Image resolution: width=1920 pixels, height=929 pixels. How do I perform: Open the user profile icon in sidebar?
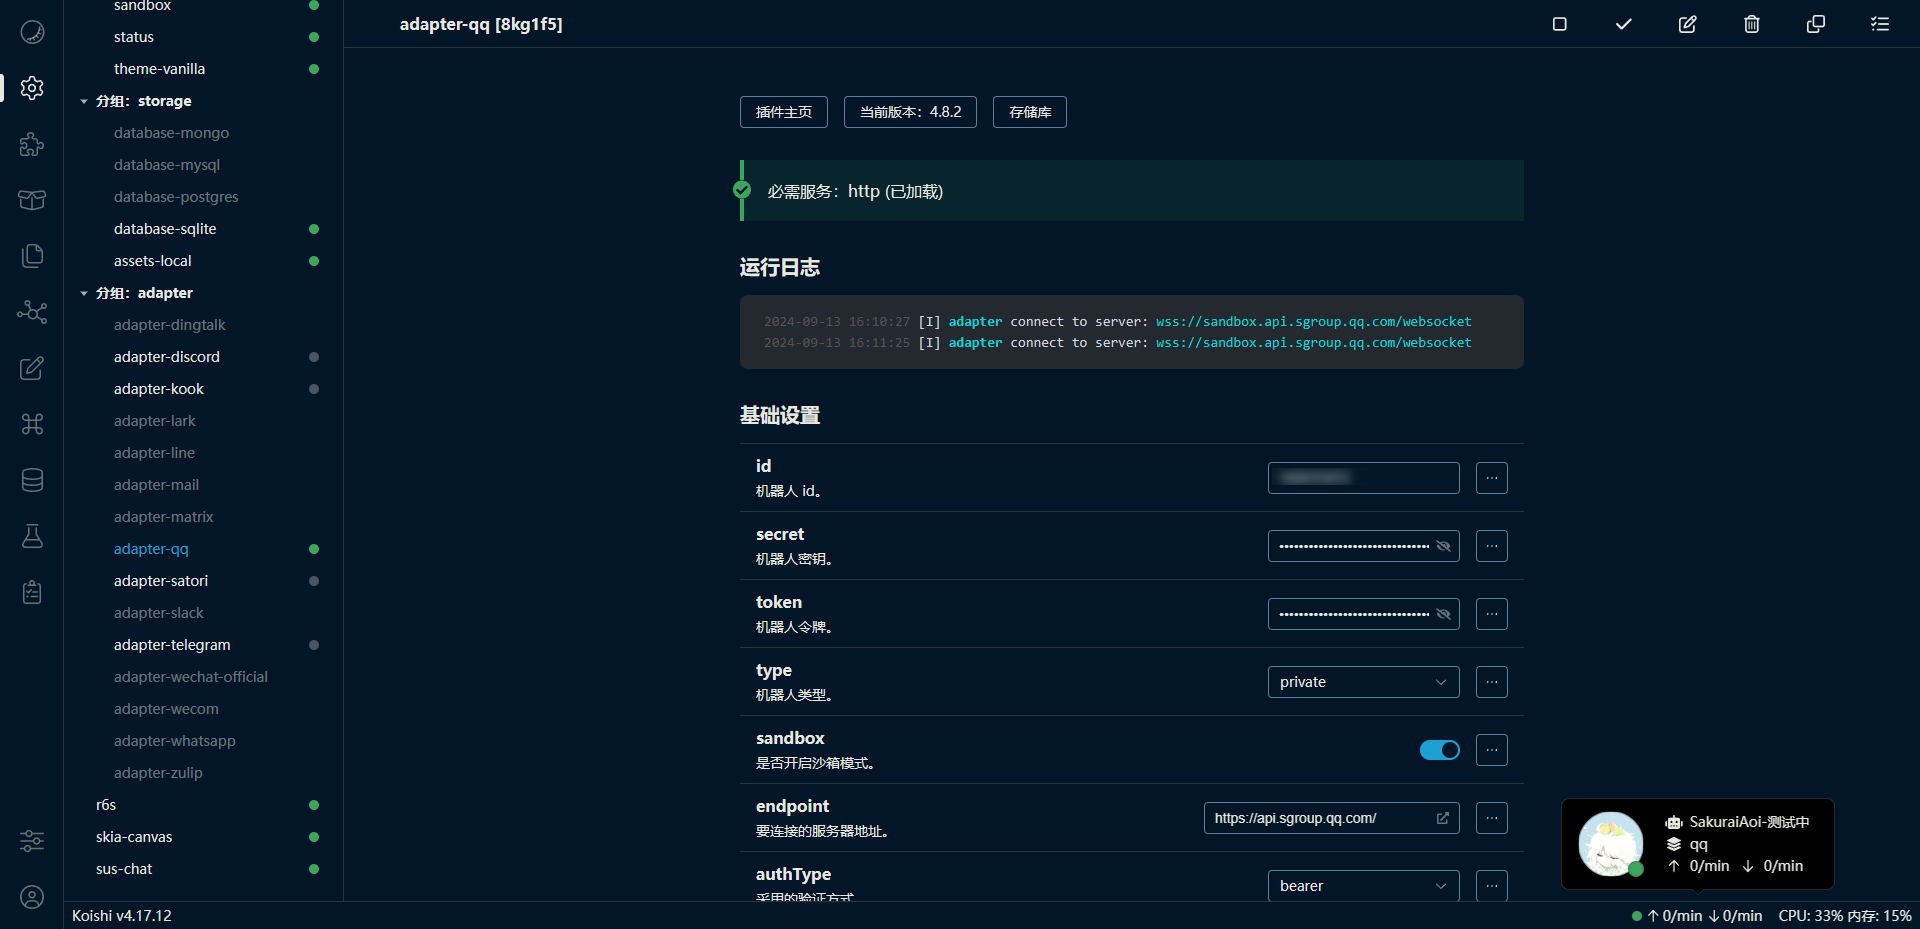click(x=32, y=897)
